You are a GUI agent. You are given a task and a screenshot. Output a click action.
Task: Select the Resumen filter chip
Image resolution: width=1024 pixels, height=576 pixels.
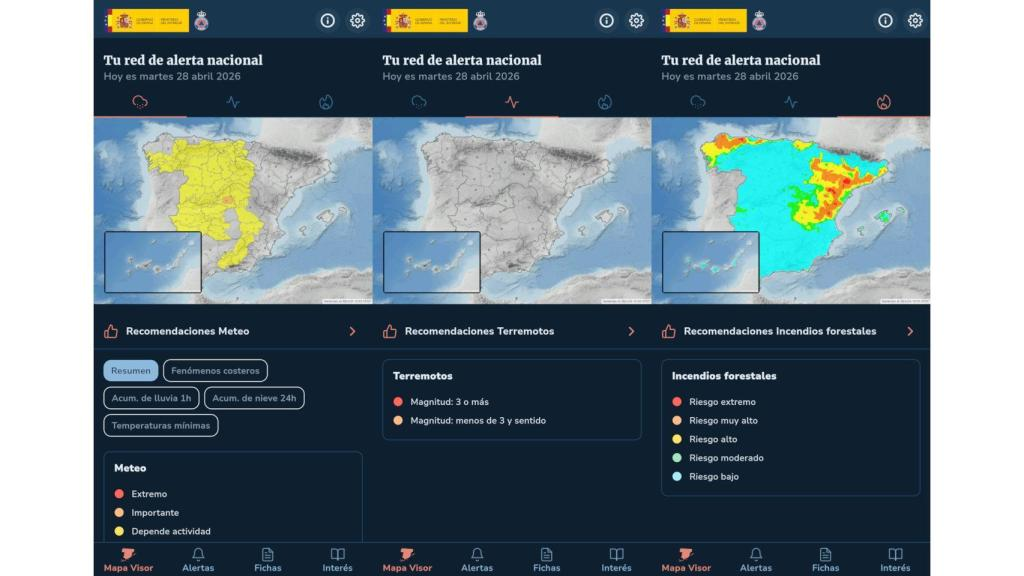(x=131, y=371)
